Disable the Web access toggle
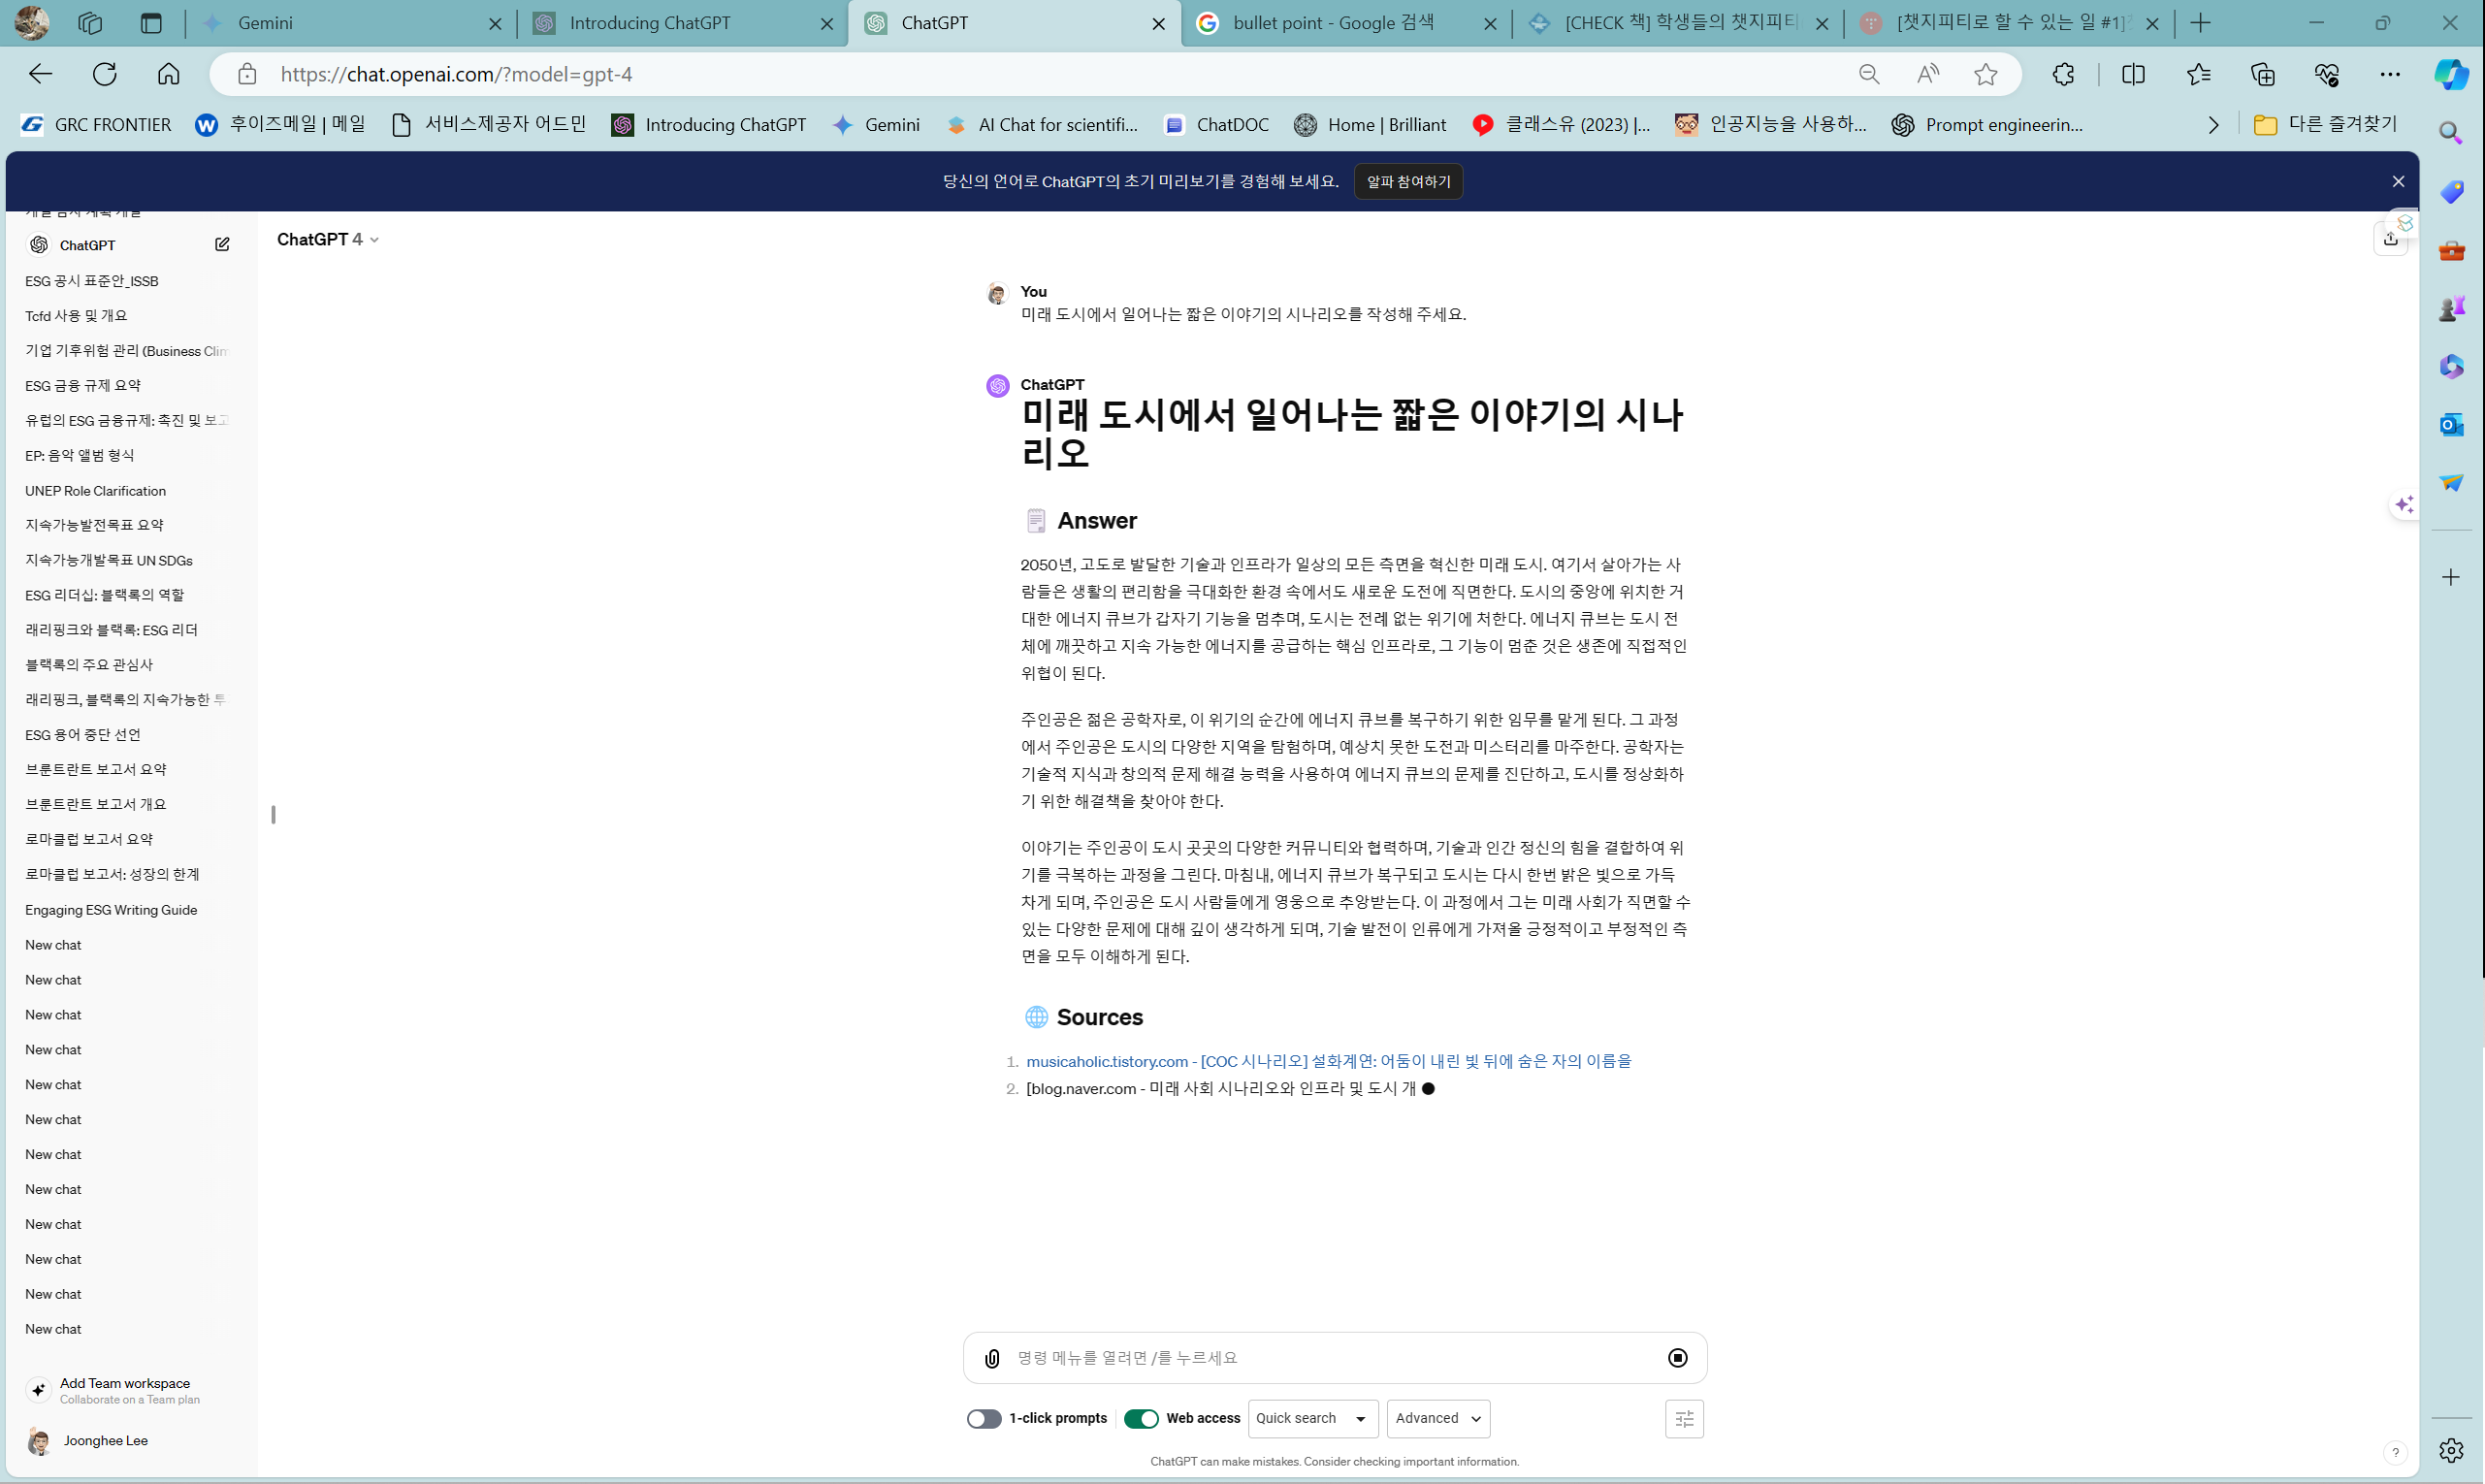The height and width of the screenshot is (1484, 2485). coord(1141,1418)
